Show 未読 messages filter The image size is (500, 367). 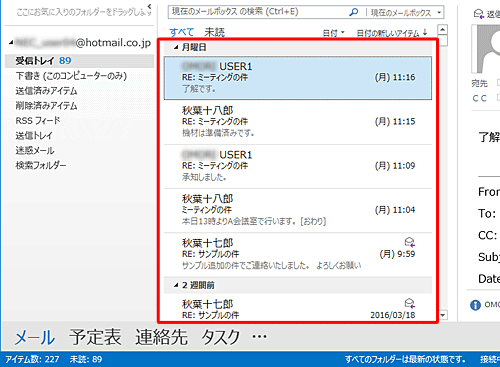point(214,32)
